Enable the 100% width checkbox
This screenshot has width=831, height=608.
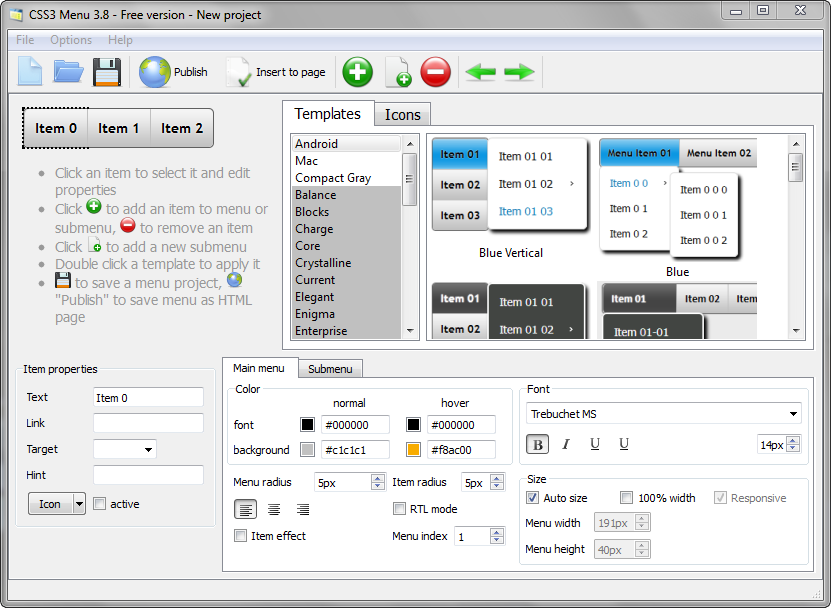tap(626, 498)
